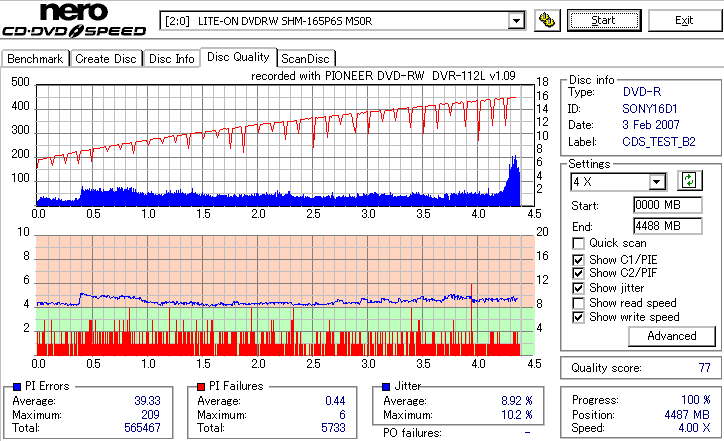724x441 pixels.
Task: Click the PI Errors blue legend square
Action: tap(17, 387)
